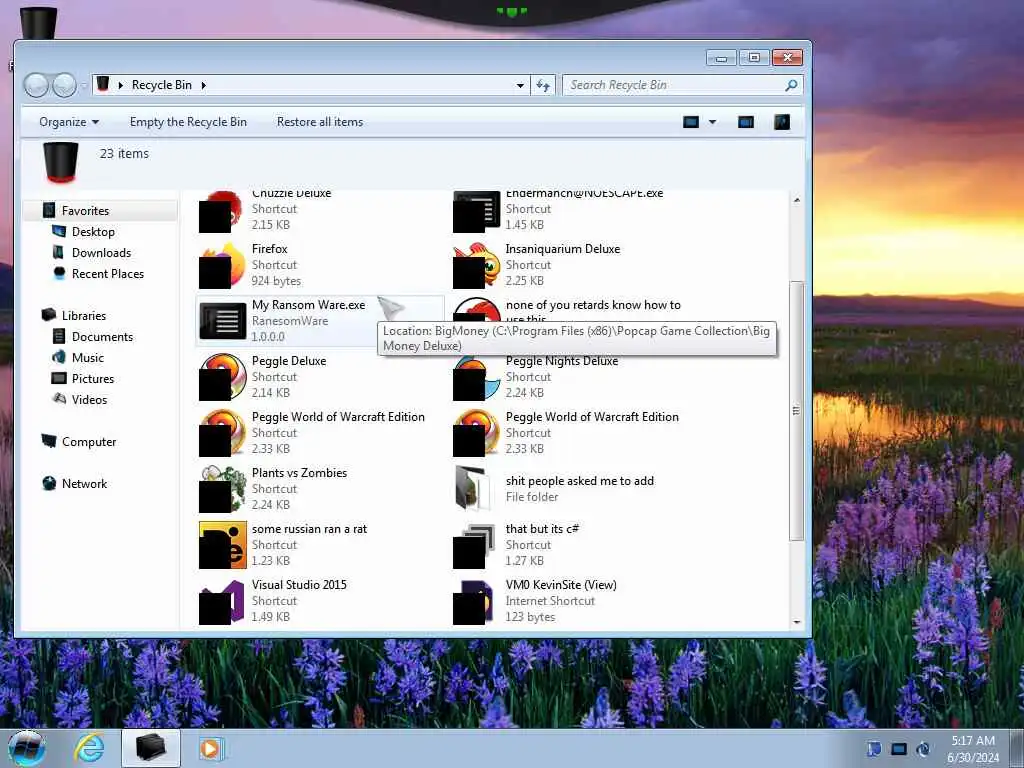Select the Visual Studio 2015 shortcut icon

pos(221,601)
